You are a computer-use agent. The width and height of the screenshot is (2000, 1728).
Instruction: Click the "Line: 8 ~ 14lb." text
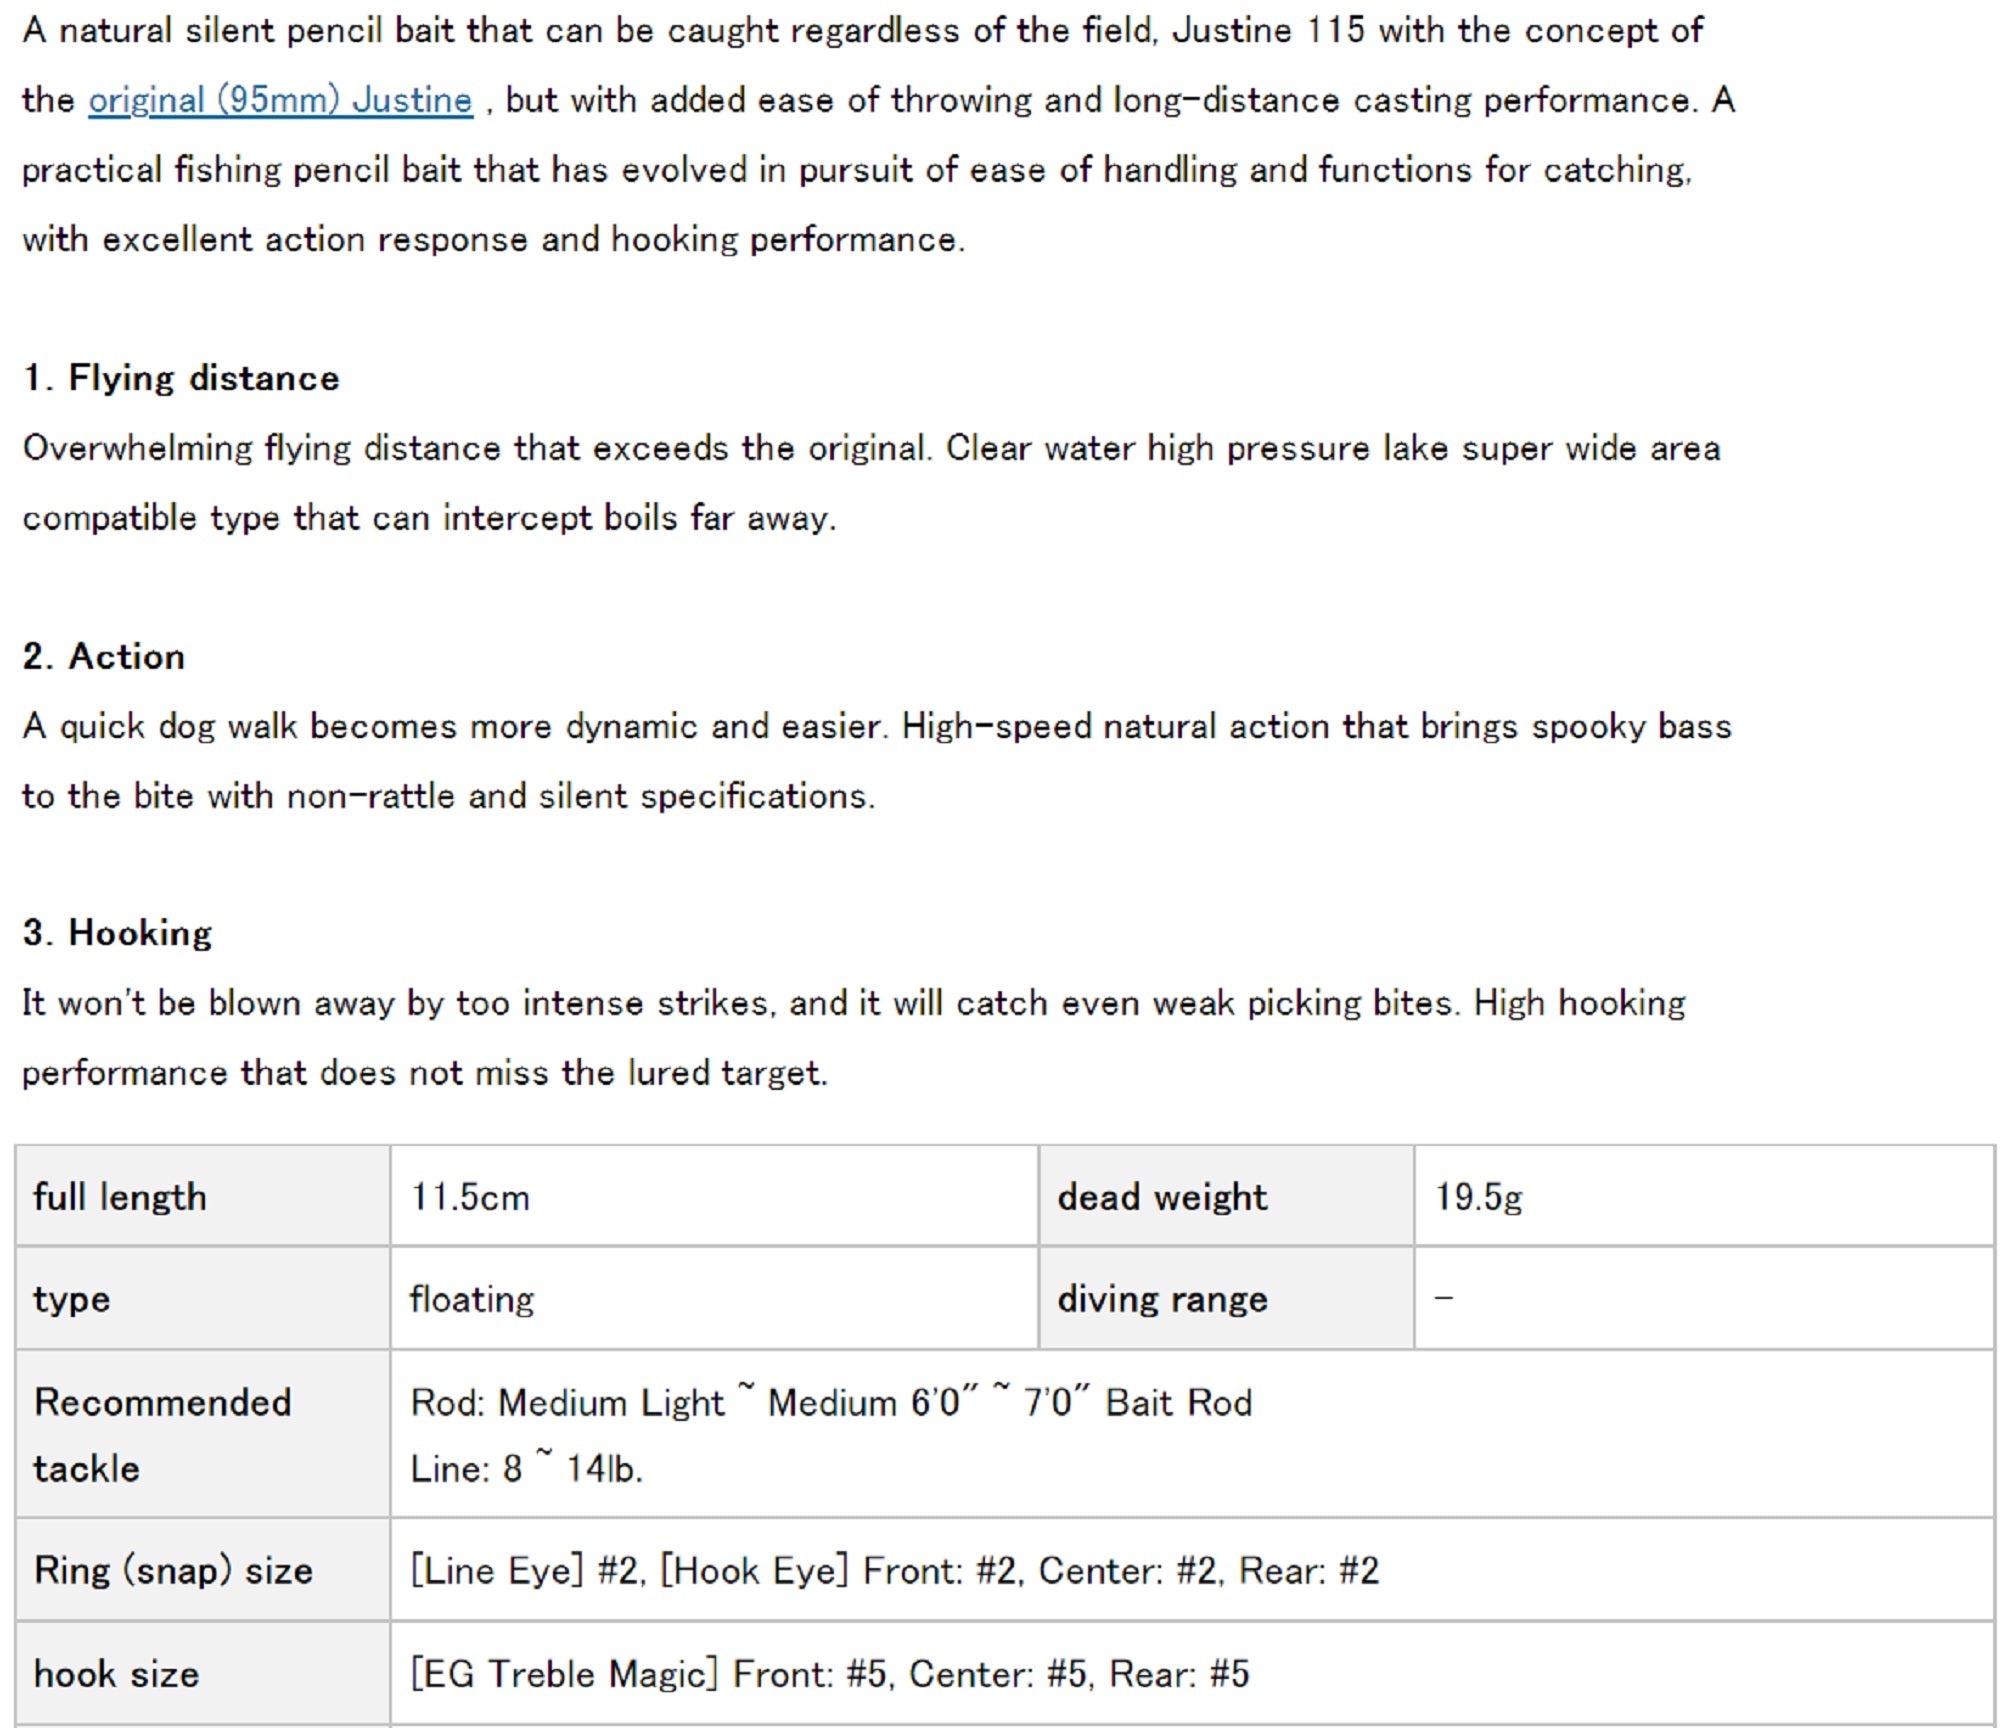pos(526,1468)
